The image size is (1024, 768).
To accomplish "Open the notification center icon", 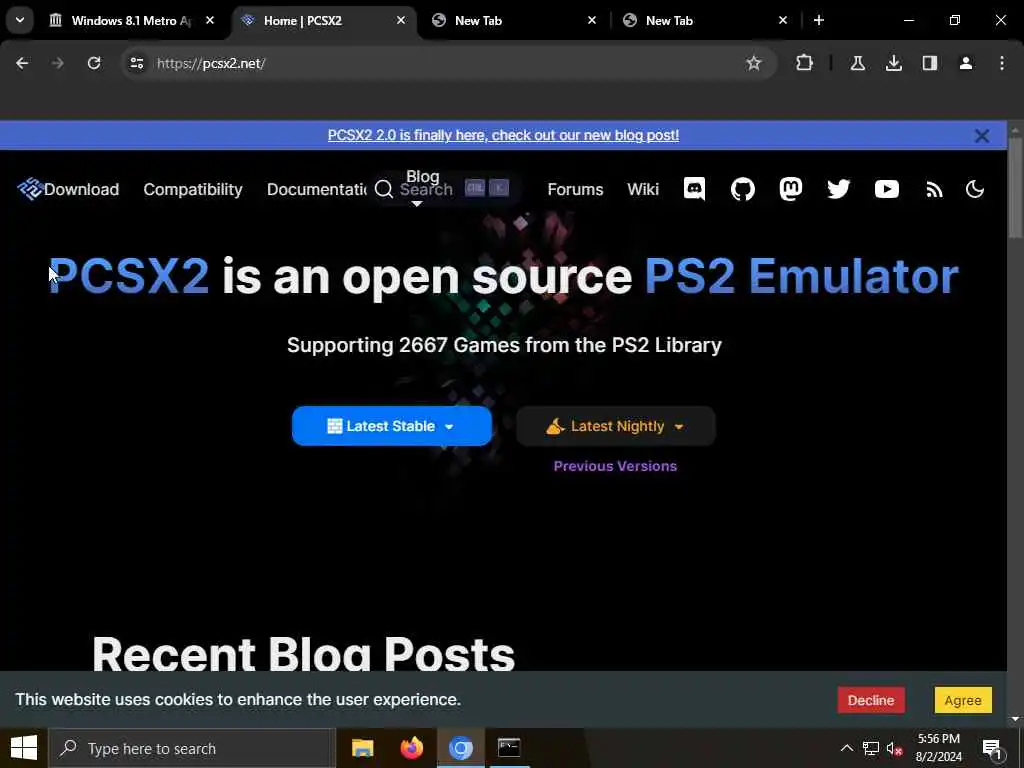I will pos(992,749).
